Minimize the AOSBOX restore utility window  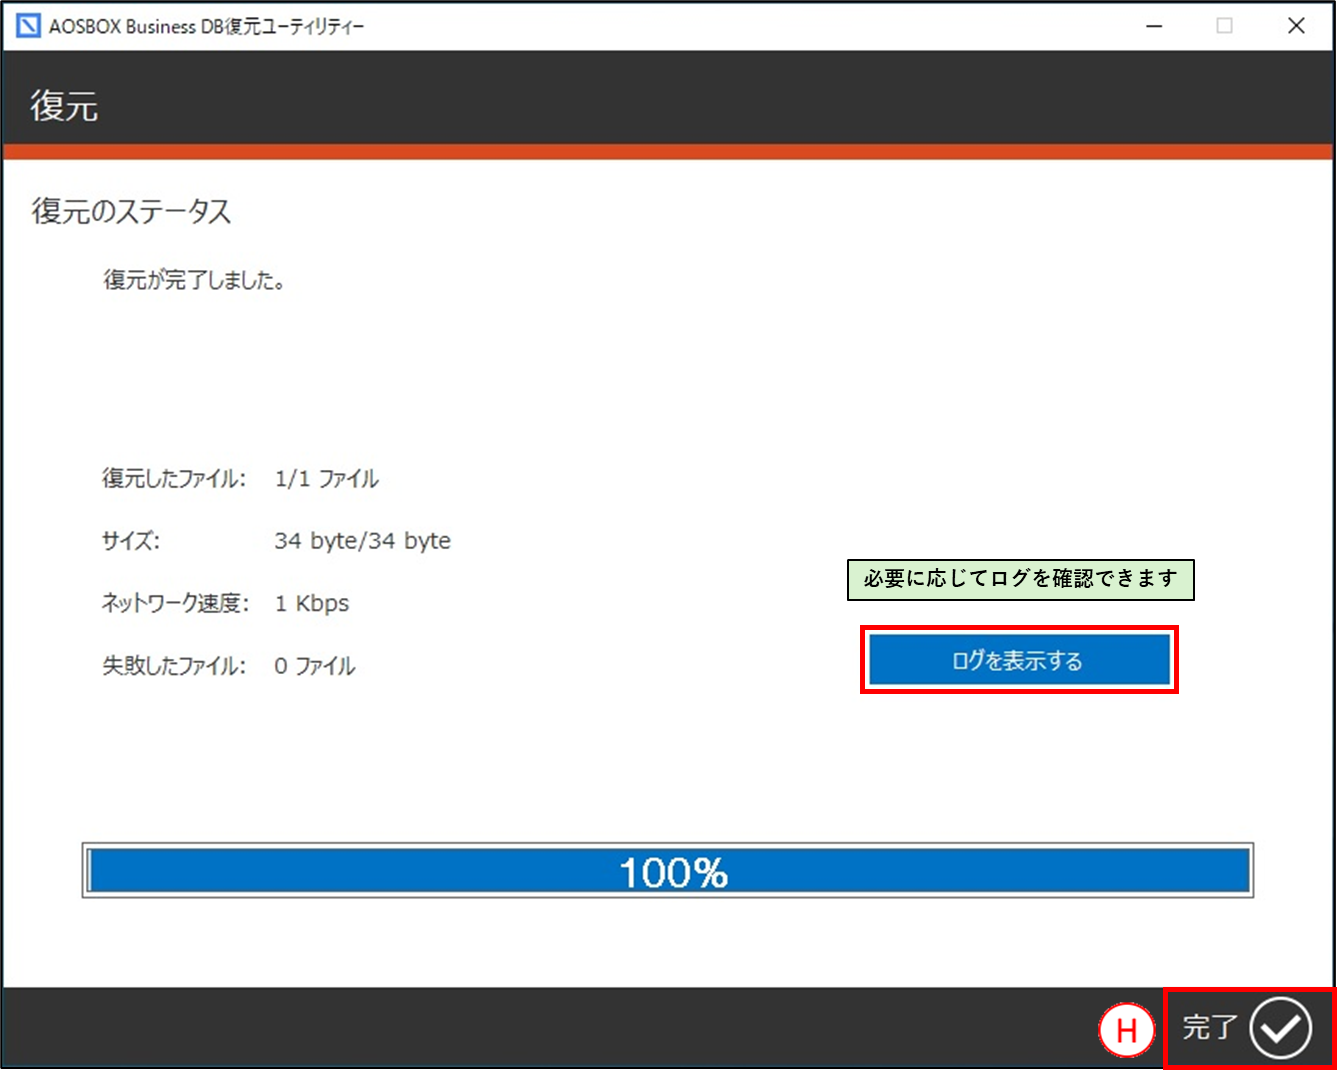click(1154, 26)
